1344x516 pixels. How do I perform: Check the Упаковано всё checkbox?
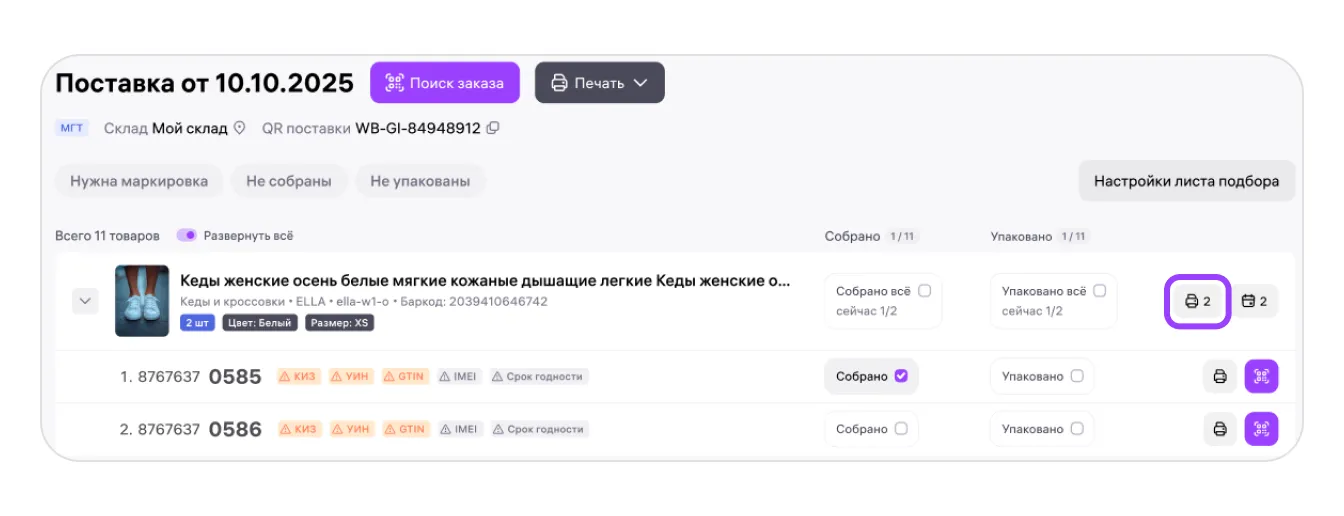(1100, 291)
